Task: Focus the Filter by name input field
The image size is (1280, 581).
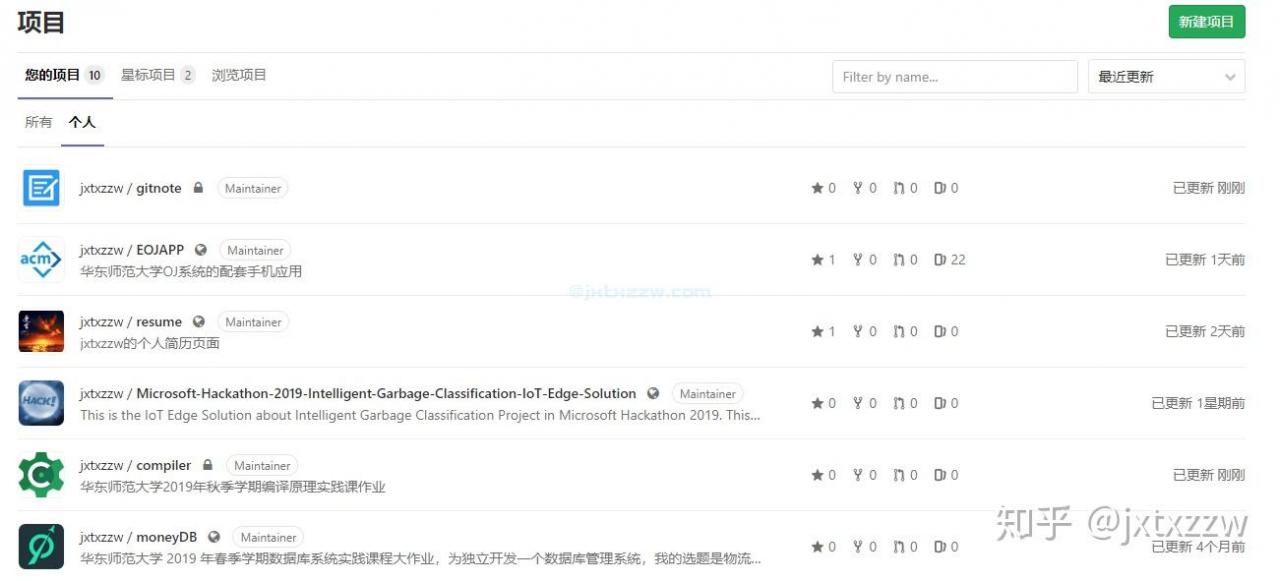Action: pyautogui.click(x=954, y=77)
